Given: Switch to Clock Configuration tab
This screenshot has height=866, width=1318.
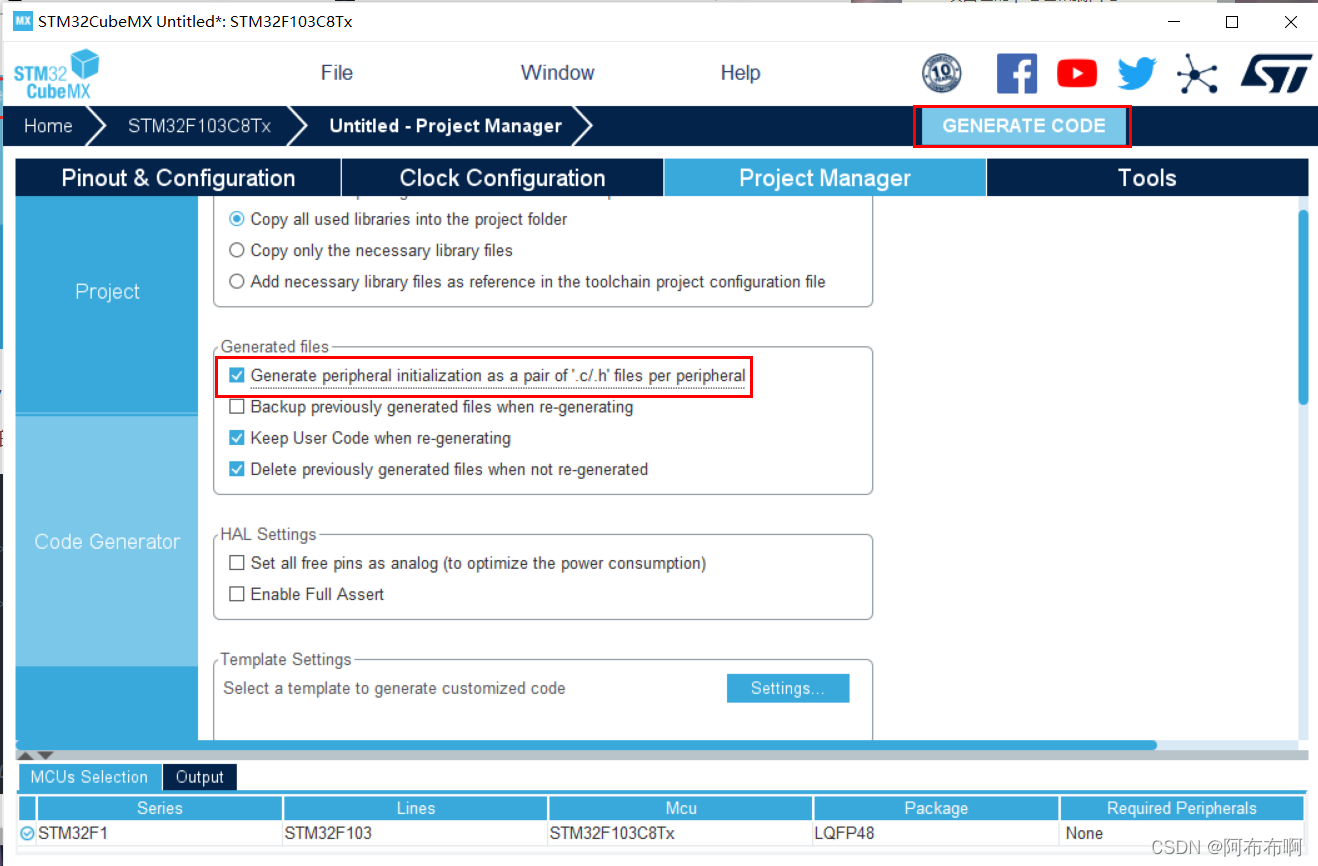Looking at the screenshot, I should 502,178.
